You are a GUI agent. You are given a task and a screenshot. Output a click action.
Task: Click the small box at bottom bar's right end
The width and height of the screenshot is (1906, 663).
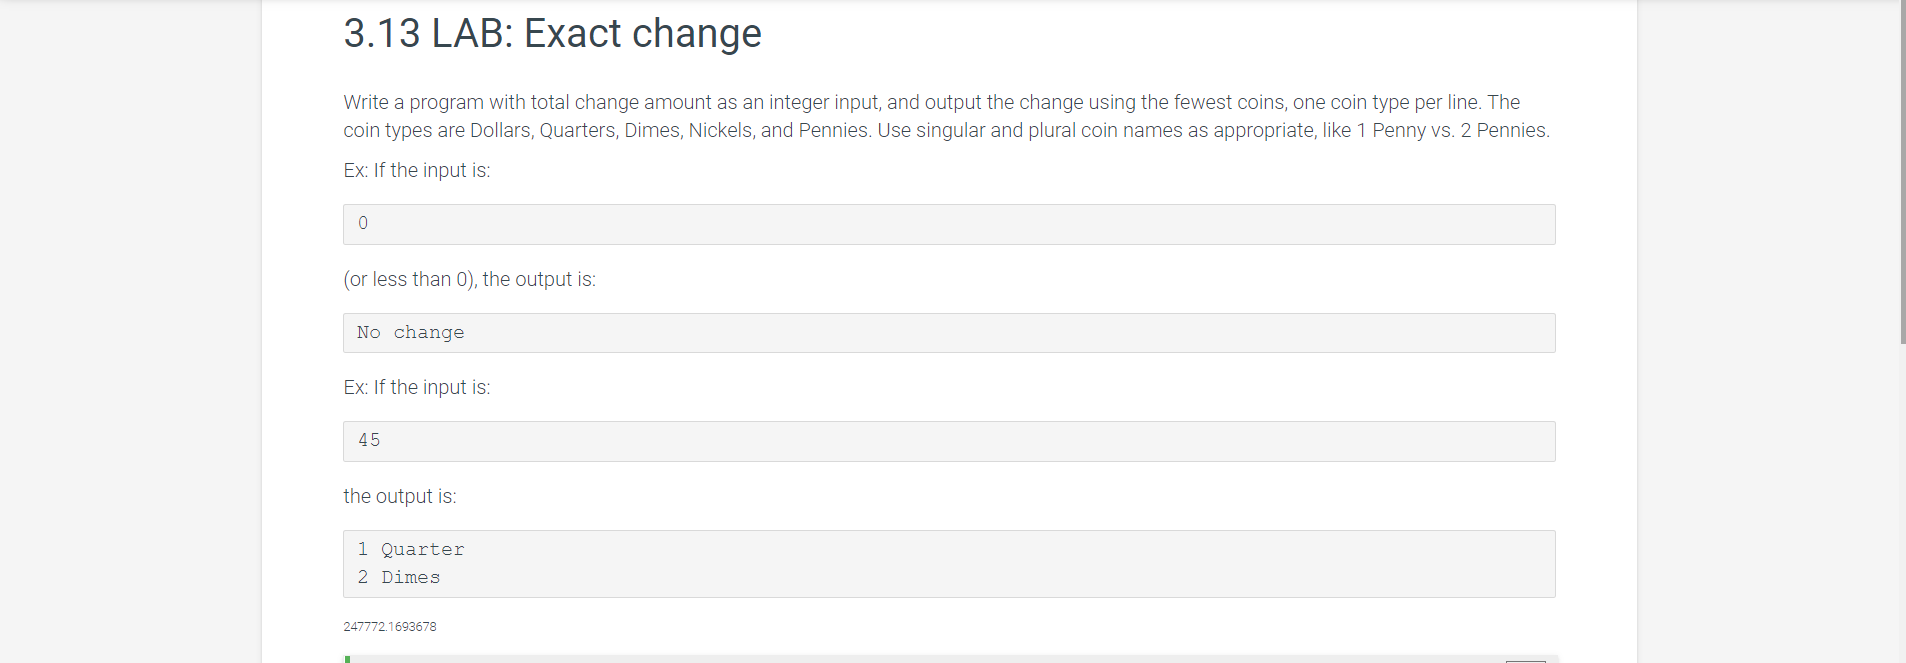1526,661
